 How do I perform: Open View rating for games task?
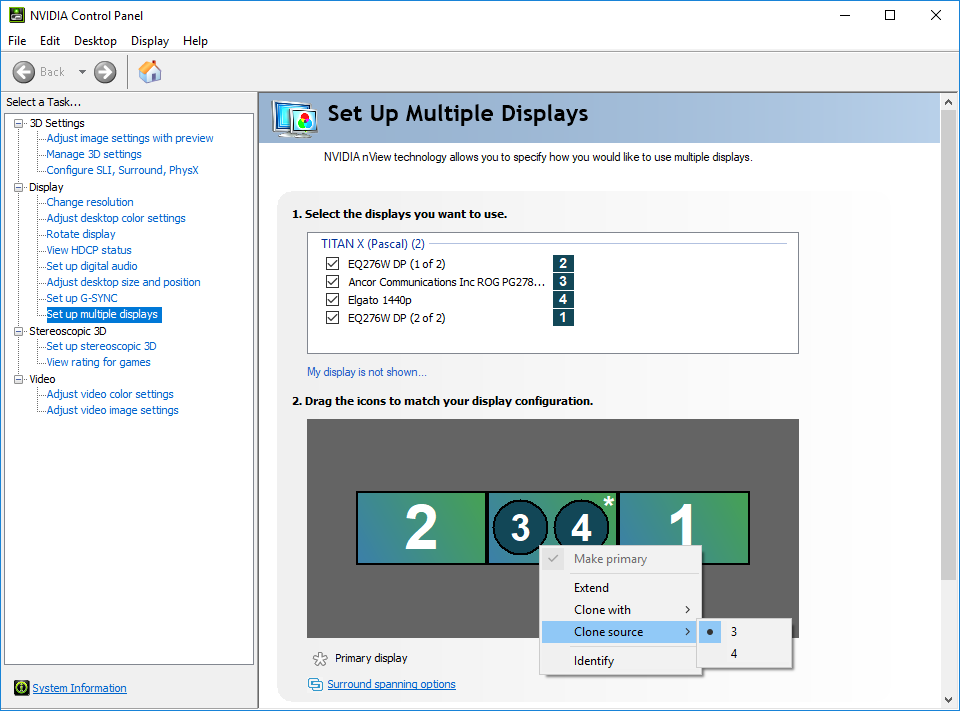[99, 362]
